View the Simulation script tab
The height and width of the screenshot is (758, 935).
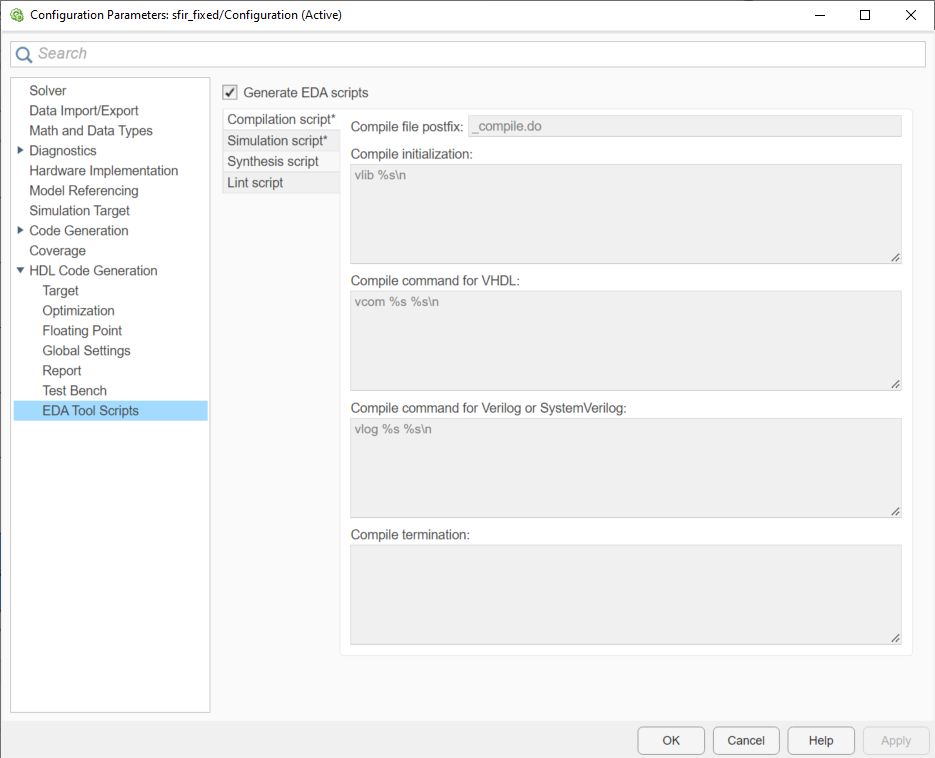(x=278, y=140)
